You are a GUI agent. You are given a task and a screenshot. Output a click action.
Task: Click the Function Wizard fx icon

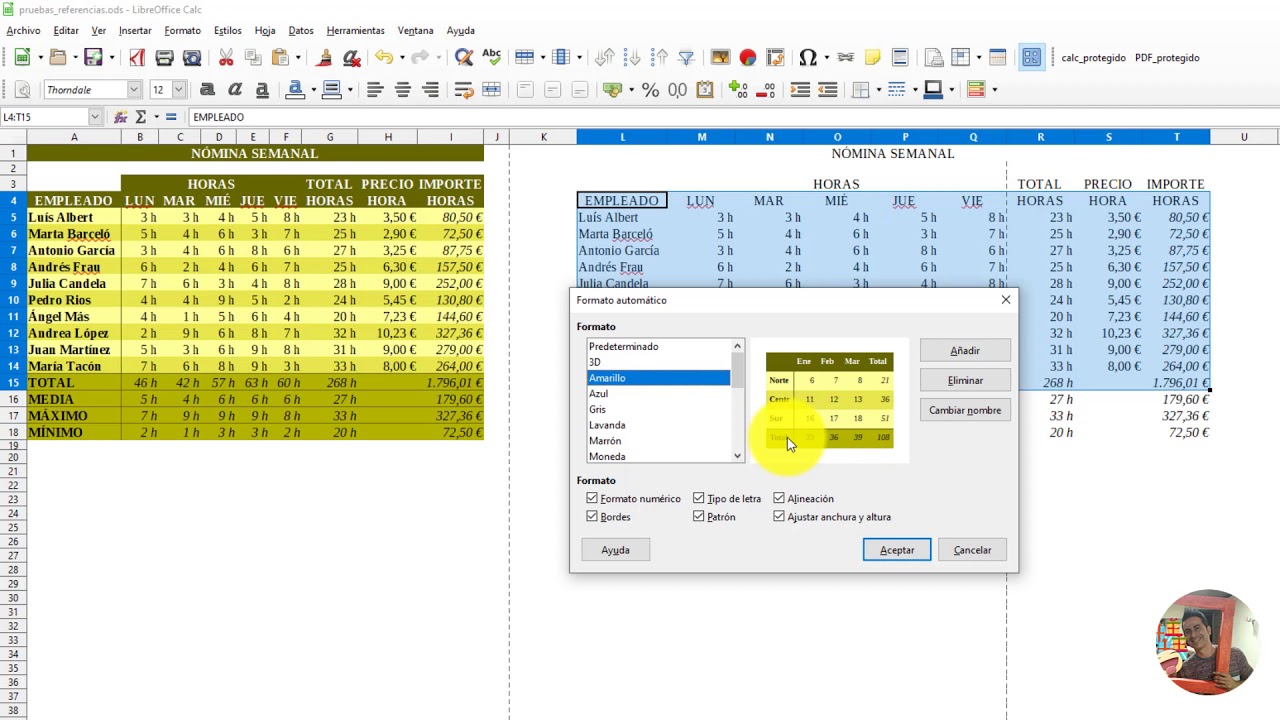tap(121, 117)
